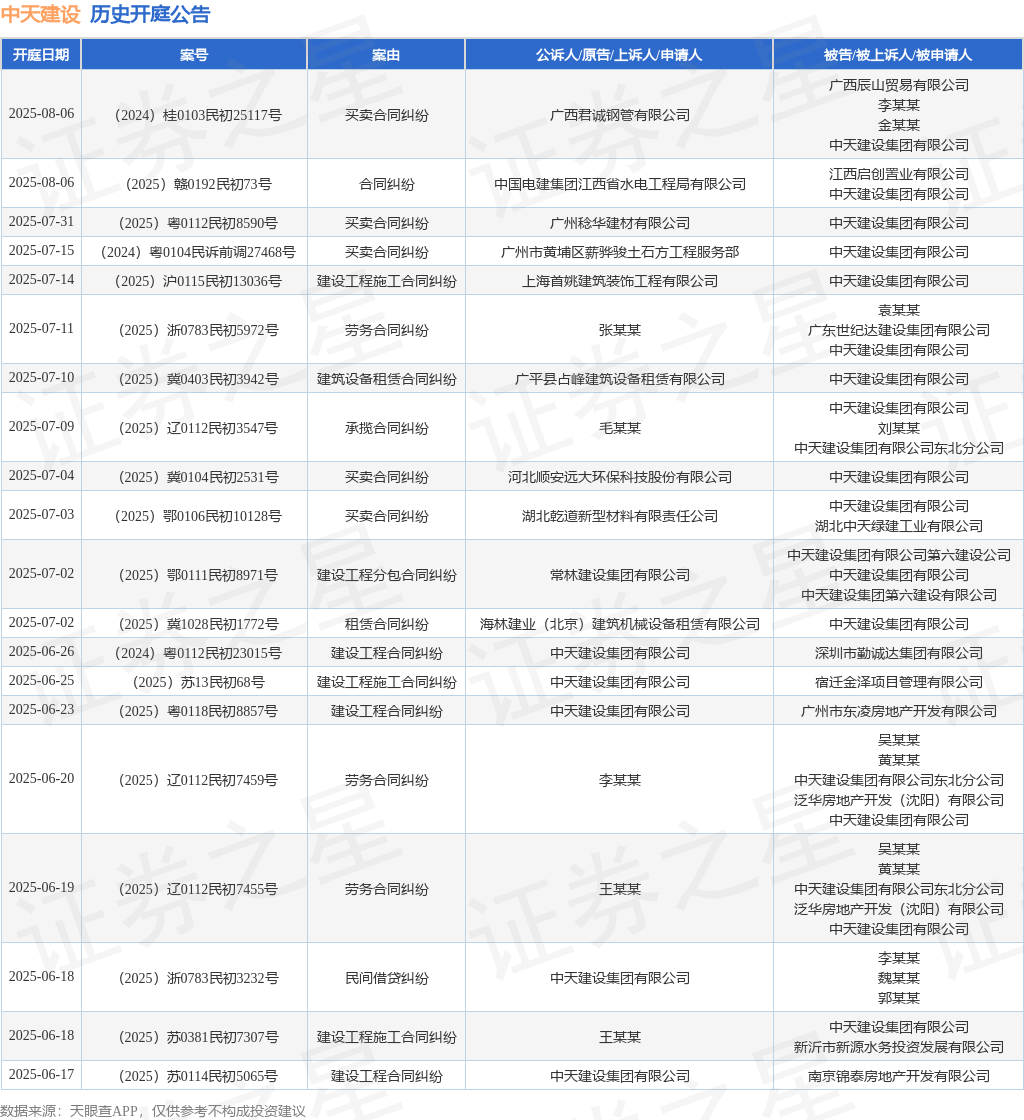Image resolution: width=1024 pixels, height=1120 pixels.
Task: Click date 2025-07-03
Action: (41, 514)
